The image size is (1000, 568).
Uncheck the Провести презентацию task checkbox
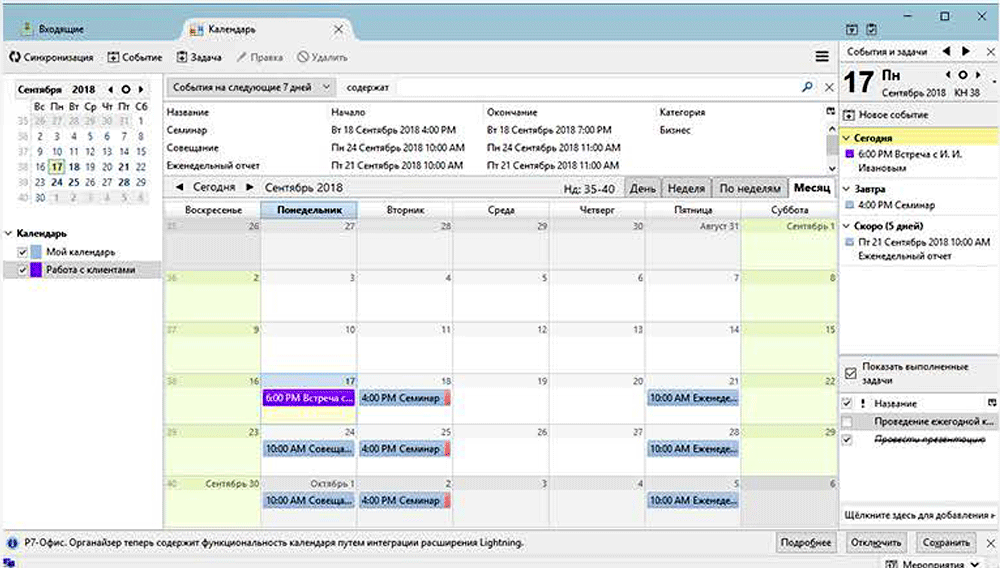pos(847,440)
